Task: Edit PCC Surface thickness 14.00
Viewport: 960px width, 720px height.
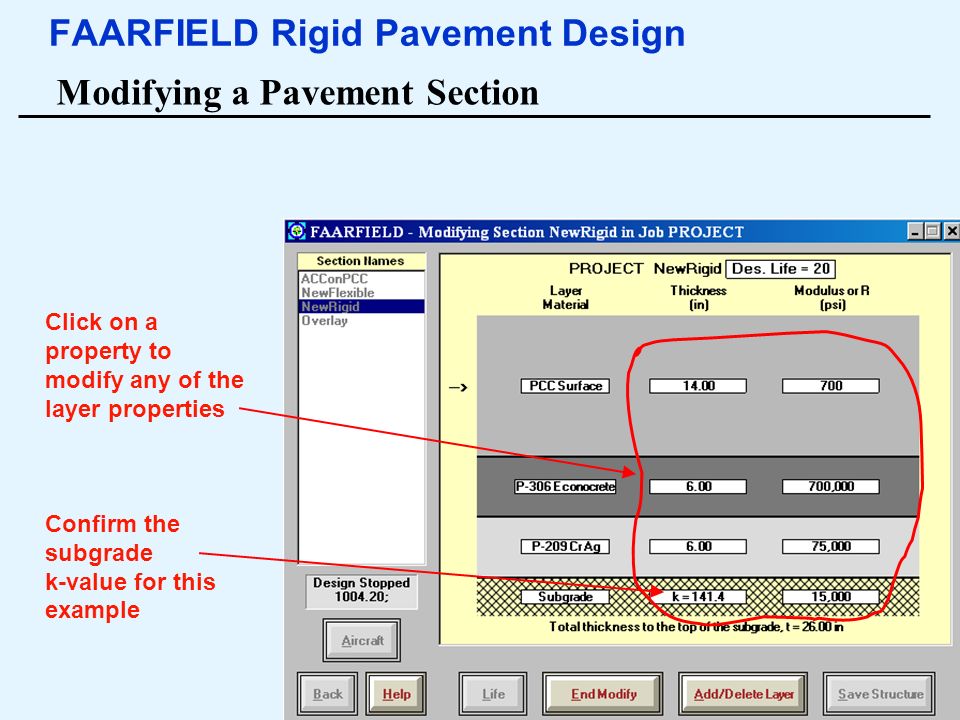Action: pyautogui.click(x=698, y=386)
